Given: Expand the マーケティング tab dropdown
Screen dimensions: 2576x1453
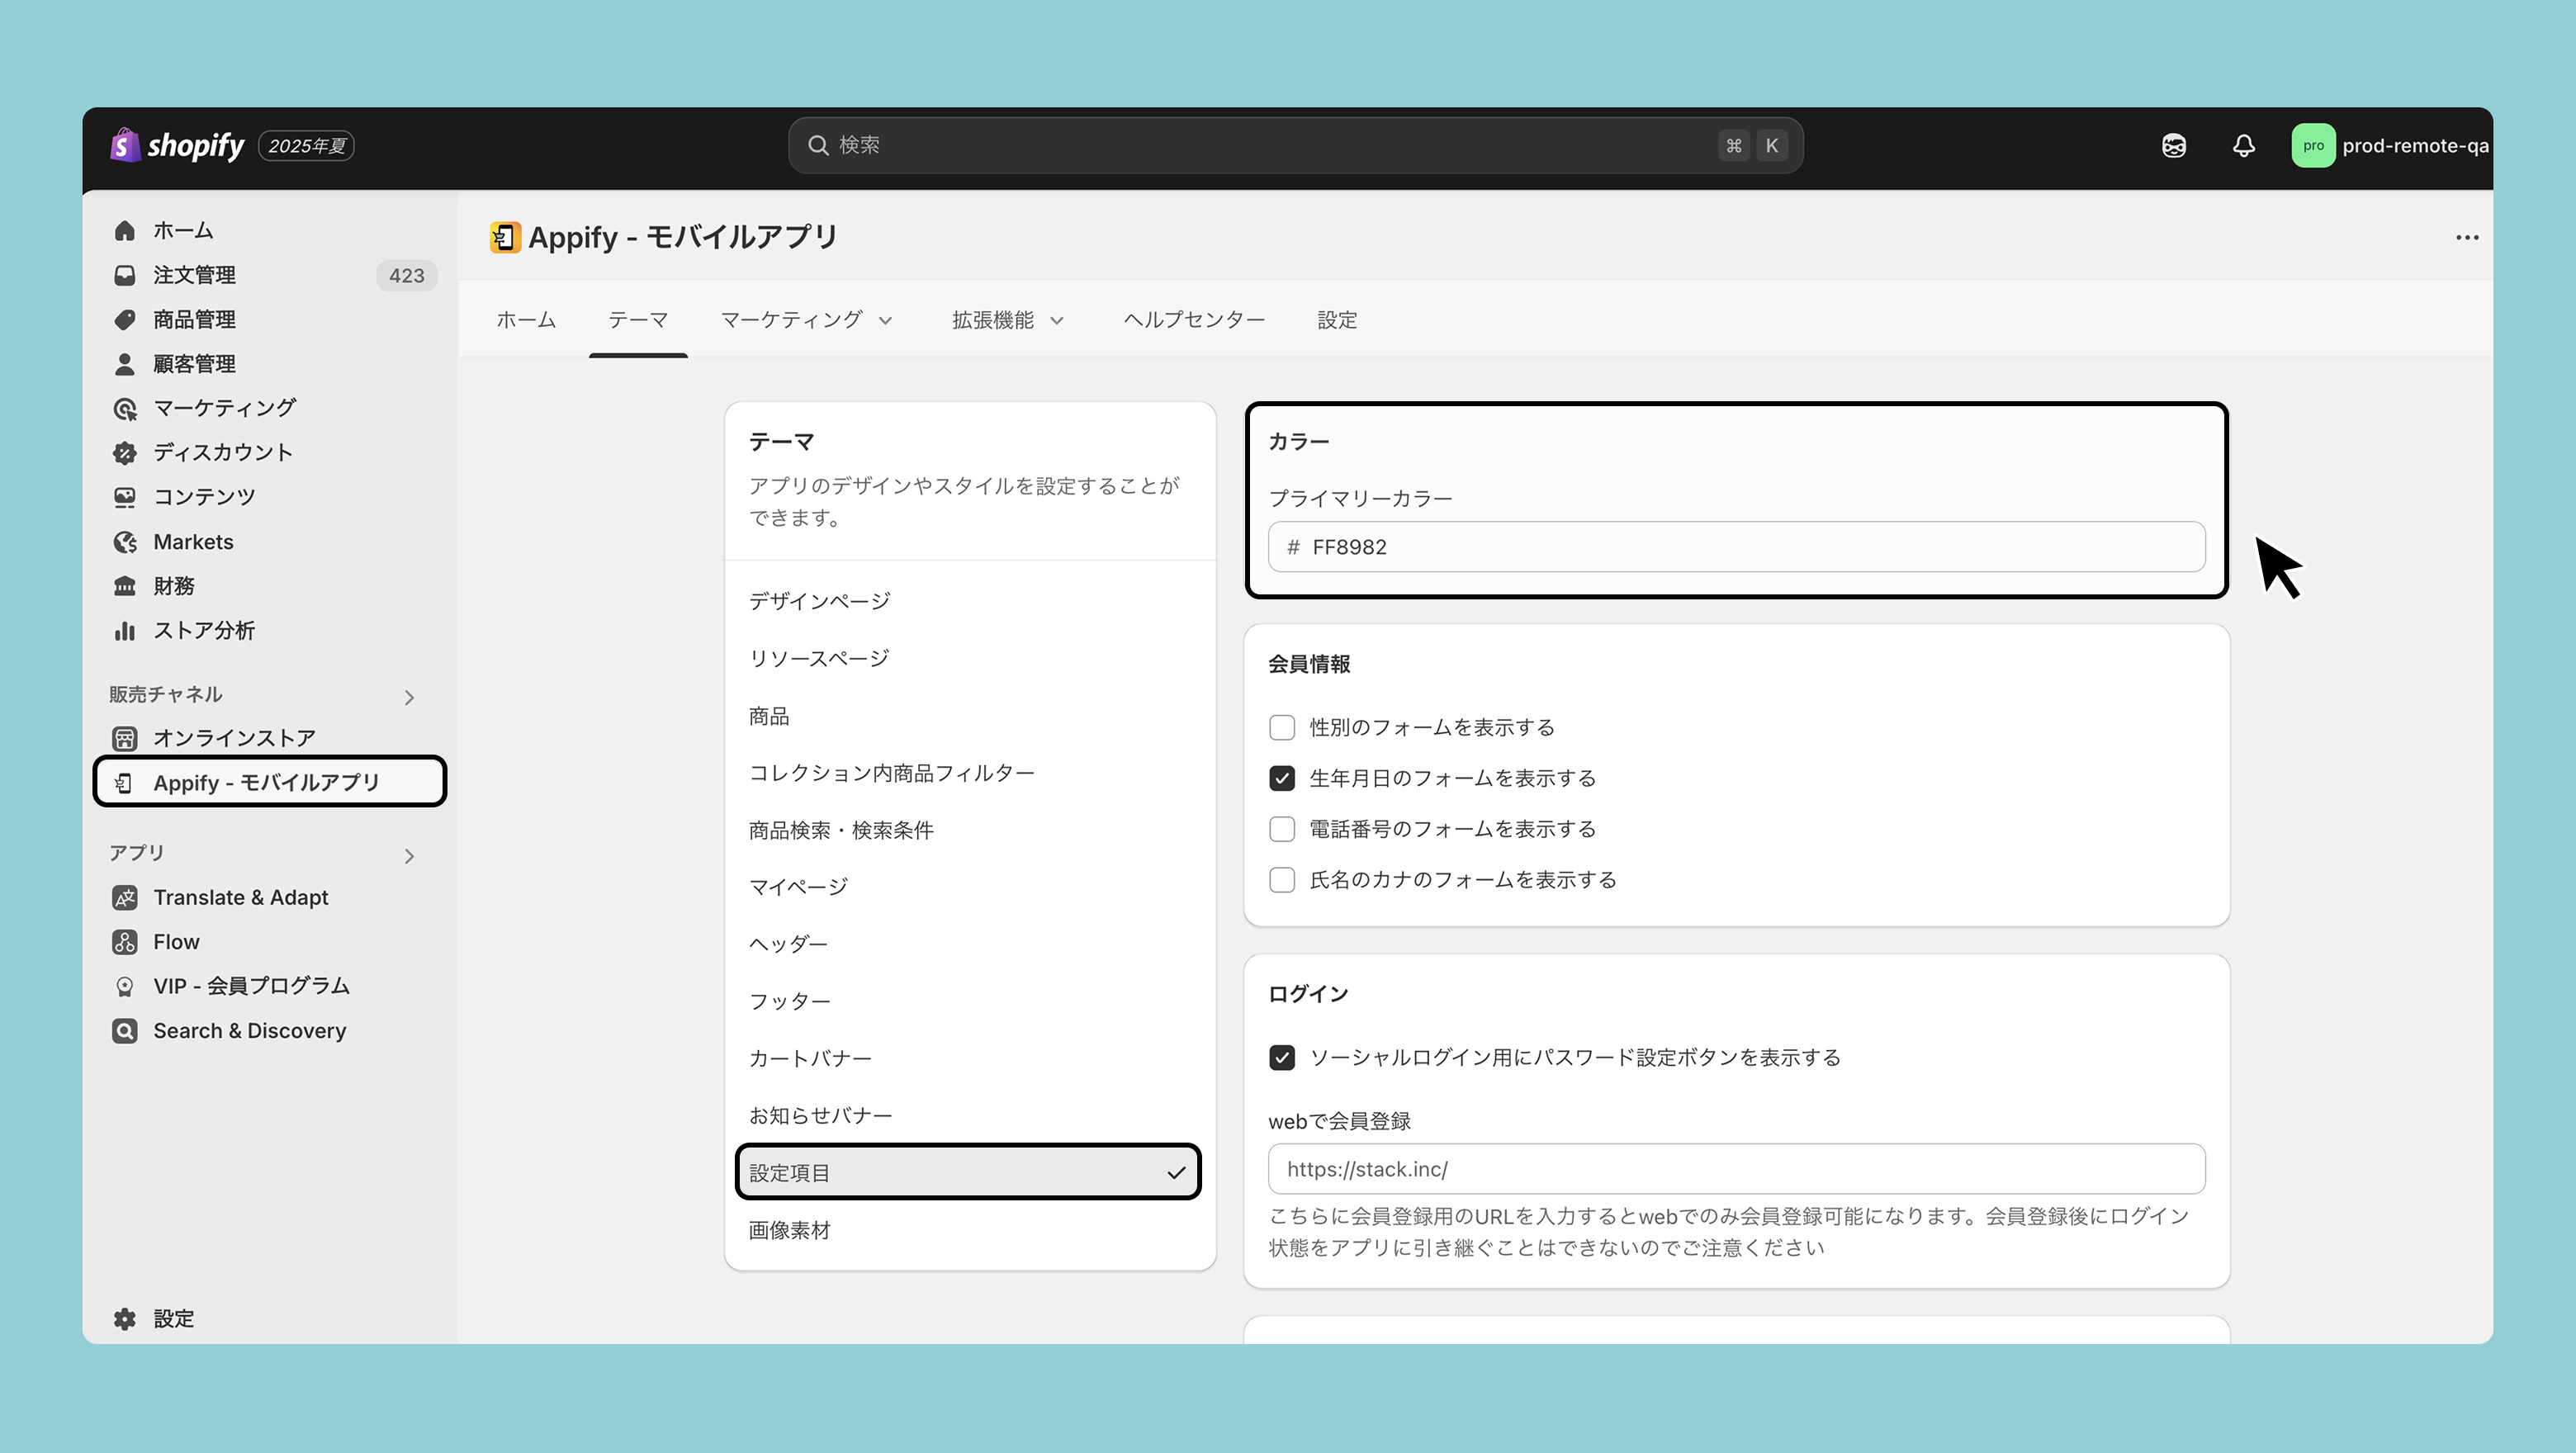Looking at the screenshot, I should coord(805,320).
